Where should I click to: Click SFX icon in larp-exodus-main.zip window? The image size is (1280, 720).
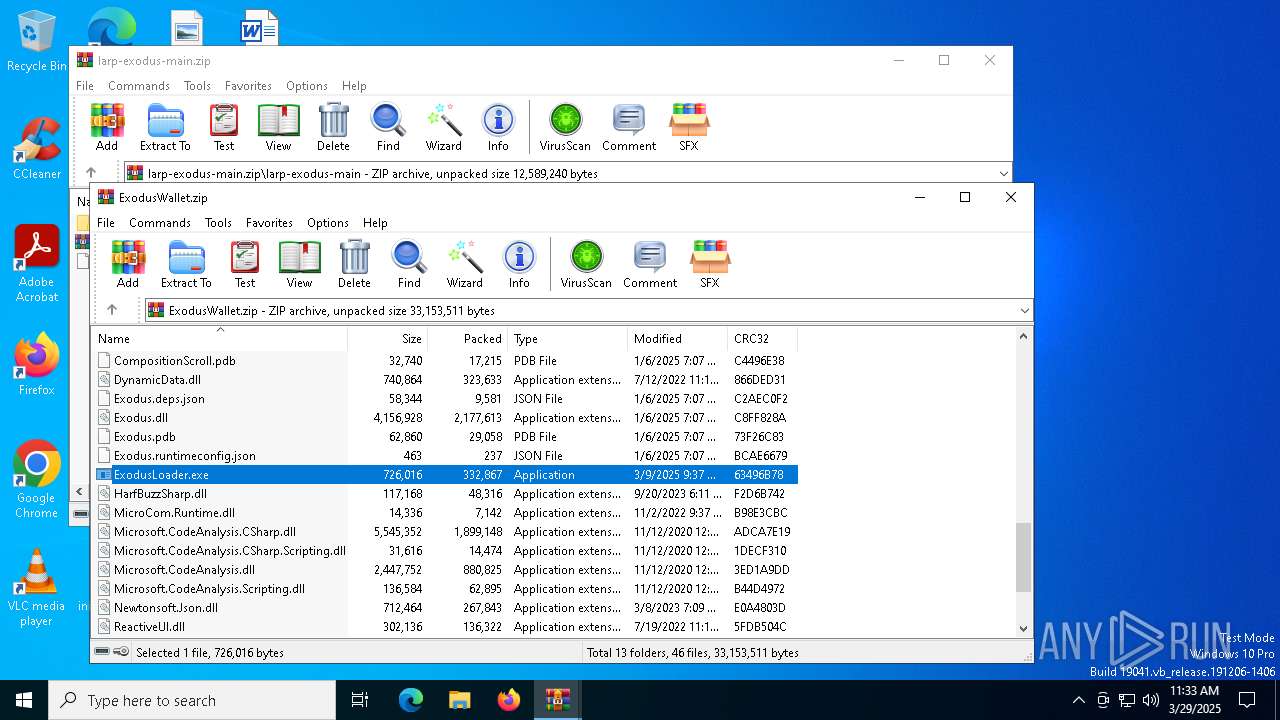click(x=689, y=127)
